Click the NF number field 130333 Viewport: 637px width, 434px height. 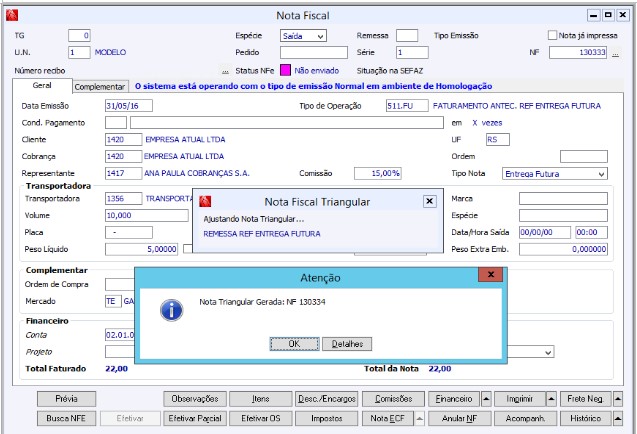click(578, 52)
